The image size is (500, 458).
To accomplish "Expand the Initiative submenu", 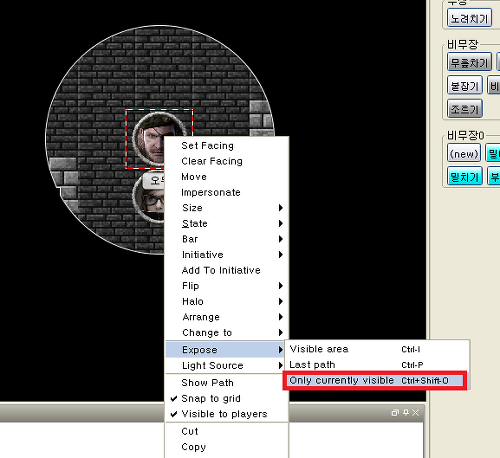I will (227, 255).
